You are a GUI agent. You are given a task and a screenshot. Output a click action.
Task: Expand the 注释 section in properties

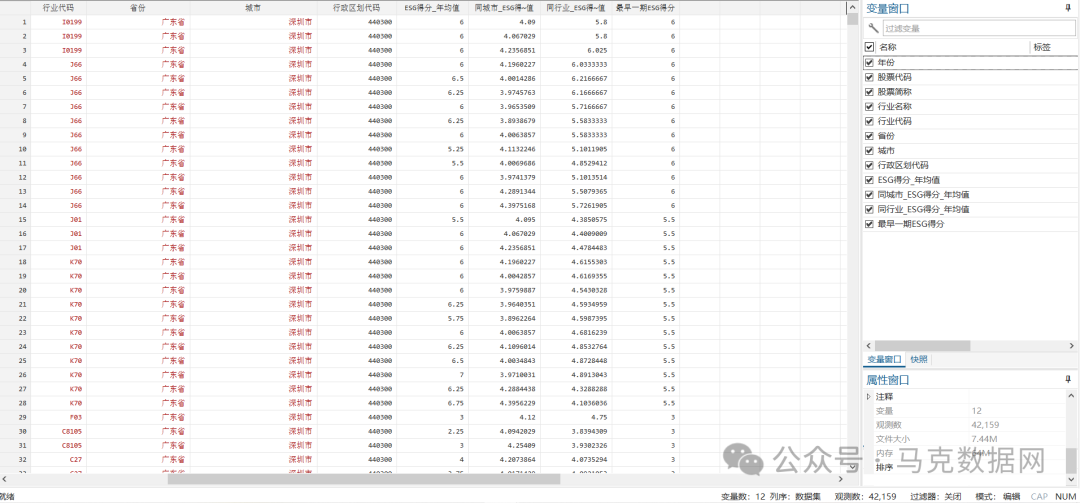click(x=868, y=397)
